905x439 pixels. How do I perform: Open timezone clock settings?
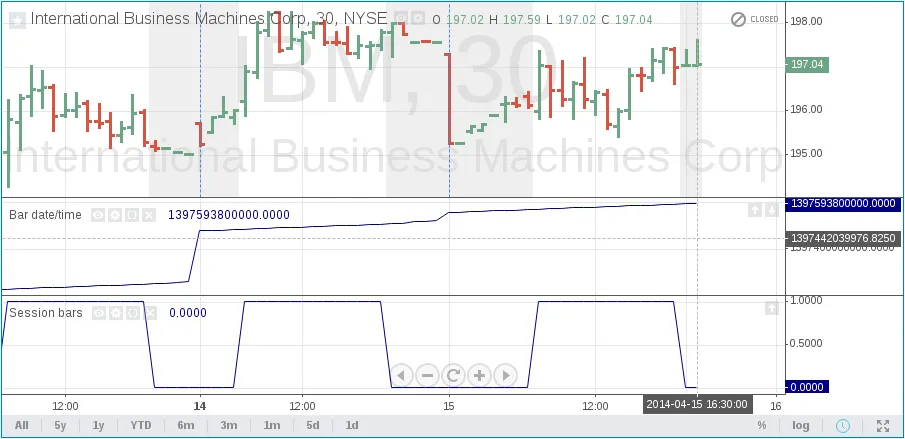point(843,425)
